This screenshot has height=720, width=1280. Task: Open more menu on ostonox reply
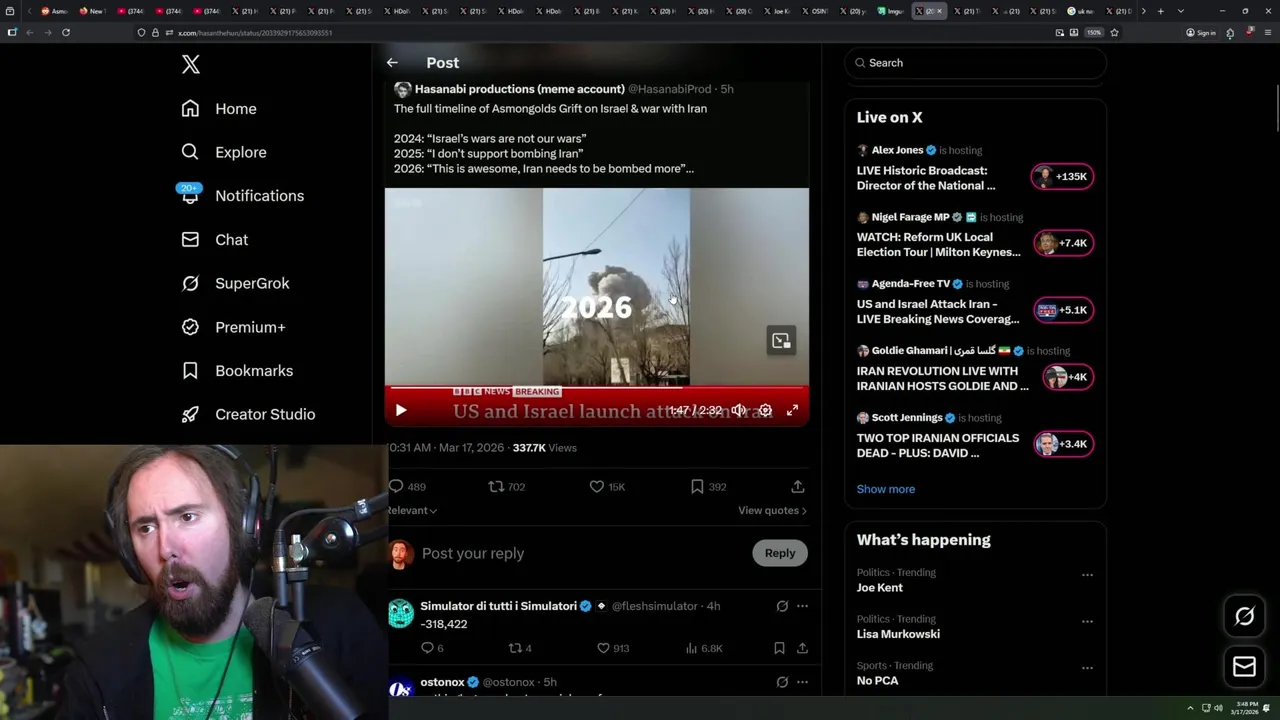[802, 682]
